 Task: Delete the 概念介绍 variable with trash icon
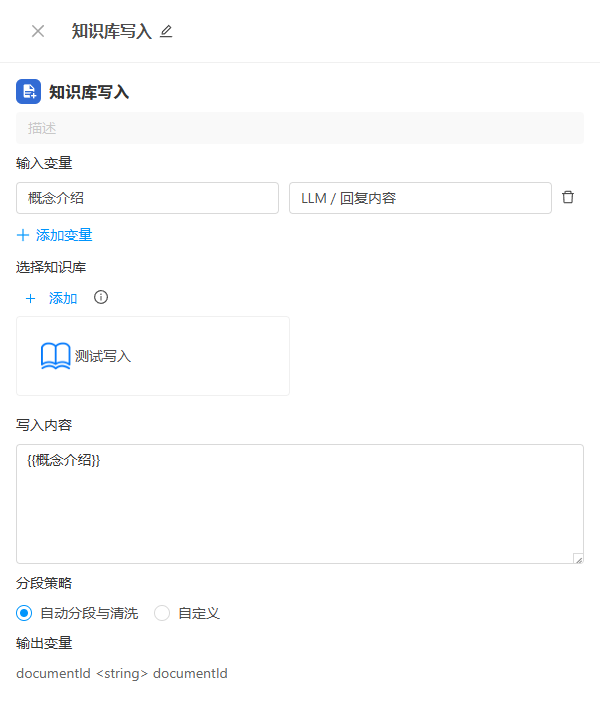pyautogui.click(x=568, y=198)
